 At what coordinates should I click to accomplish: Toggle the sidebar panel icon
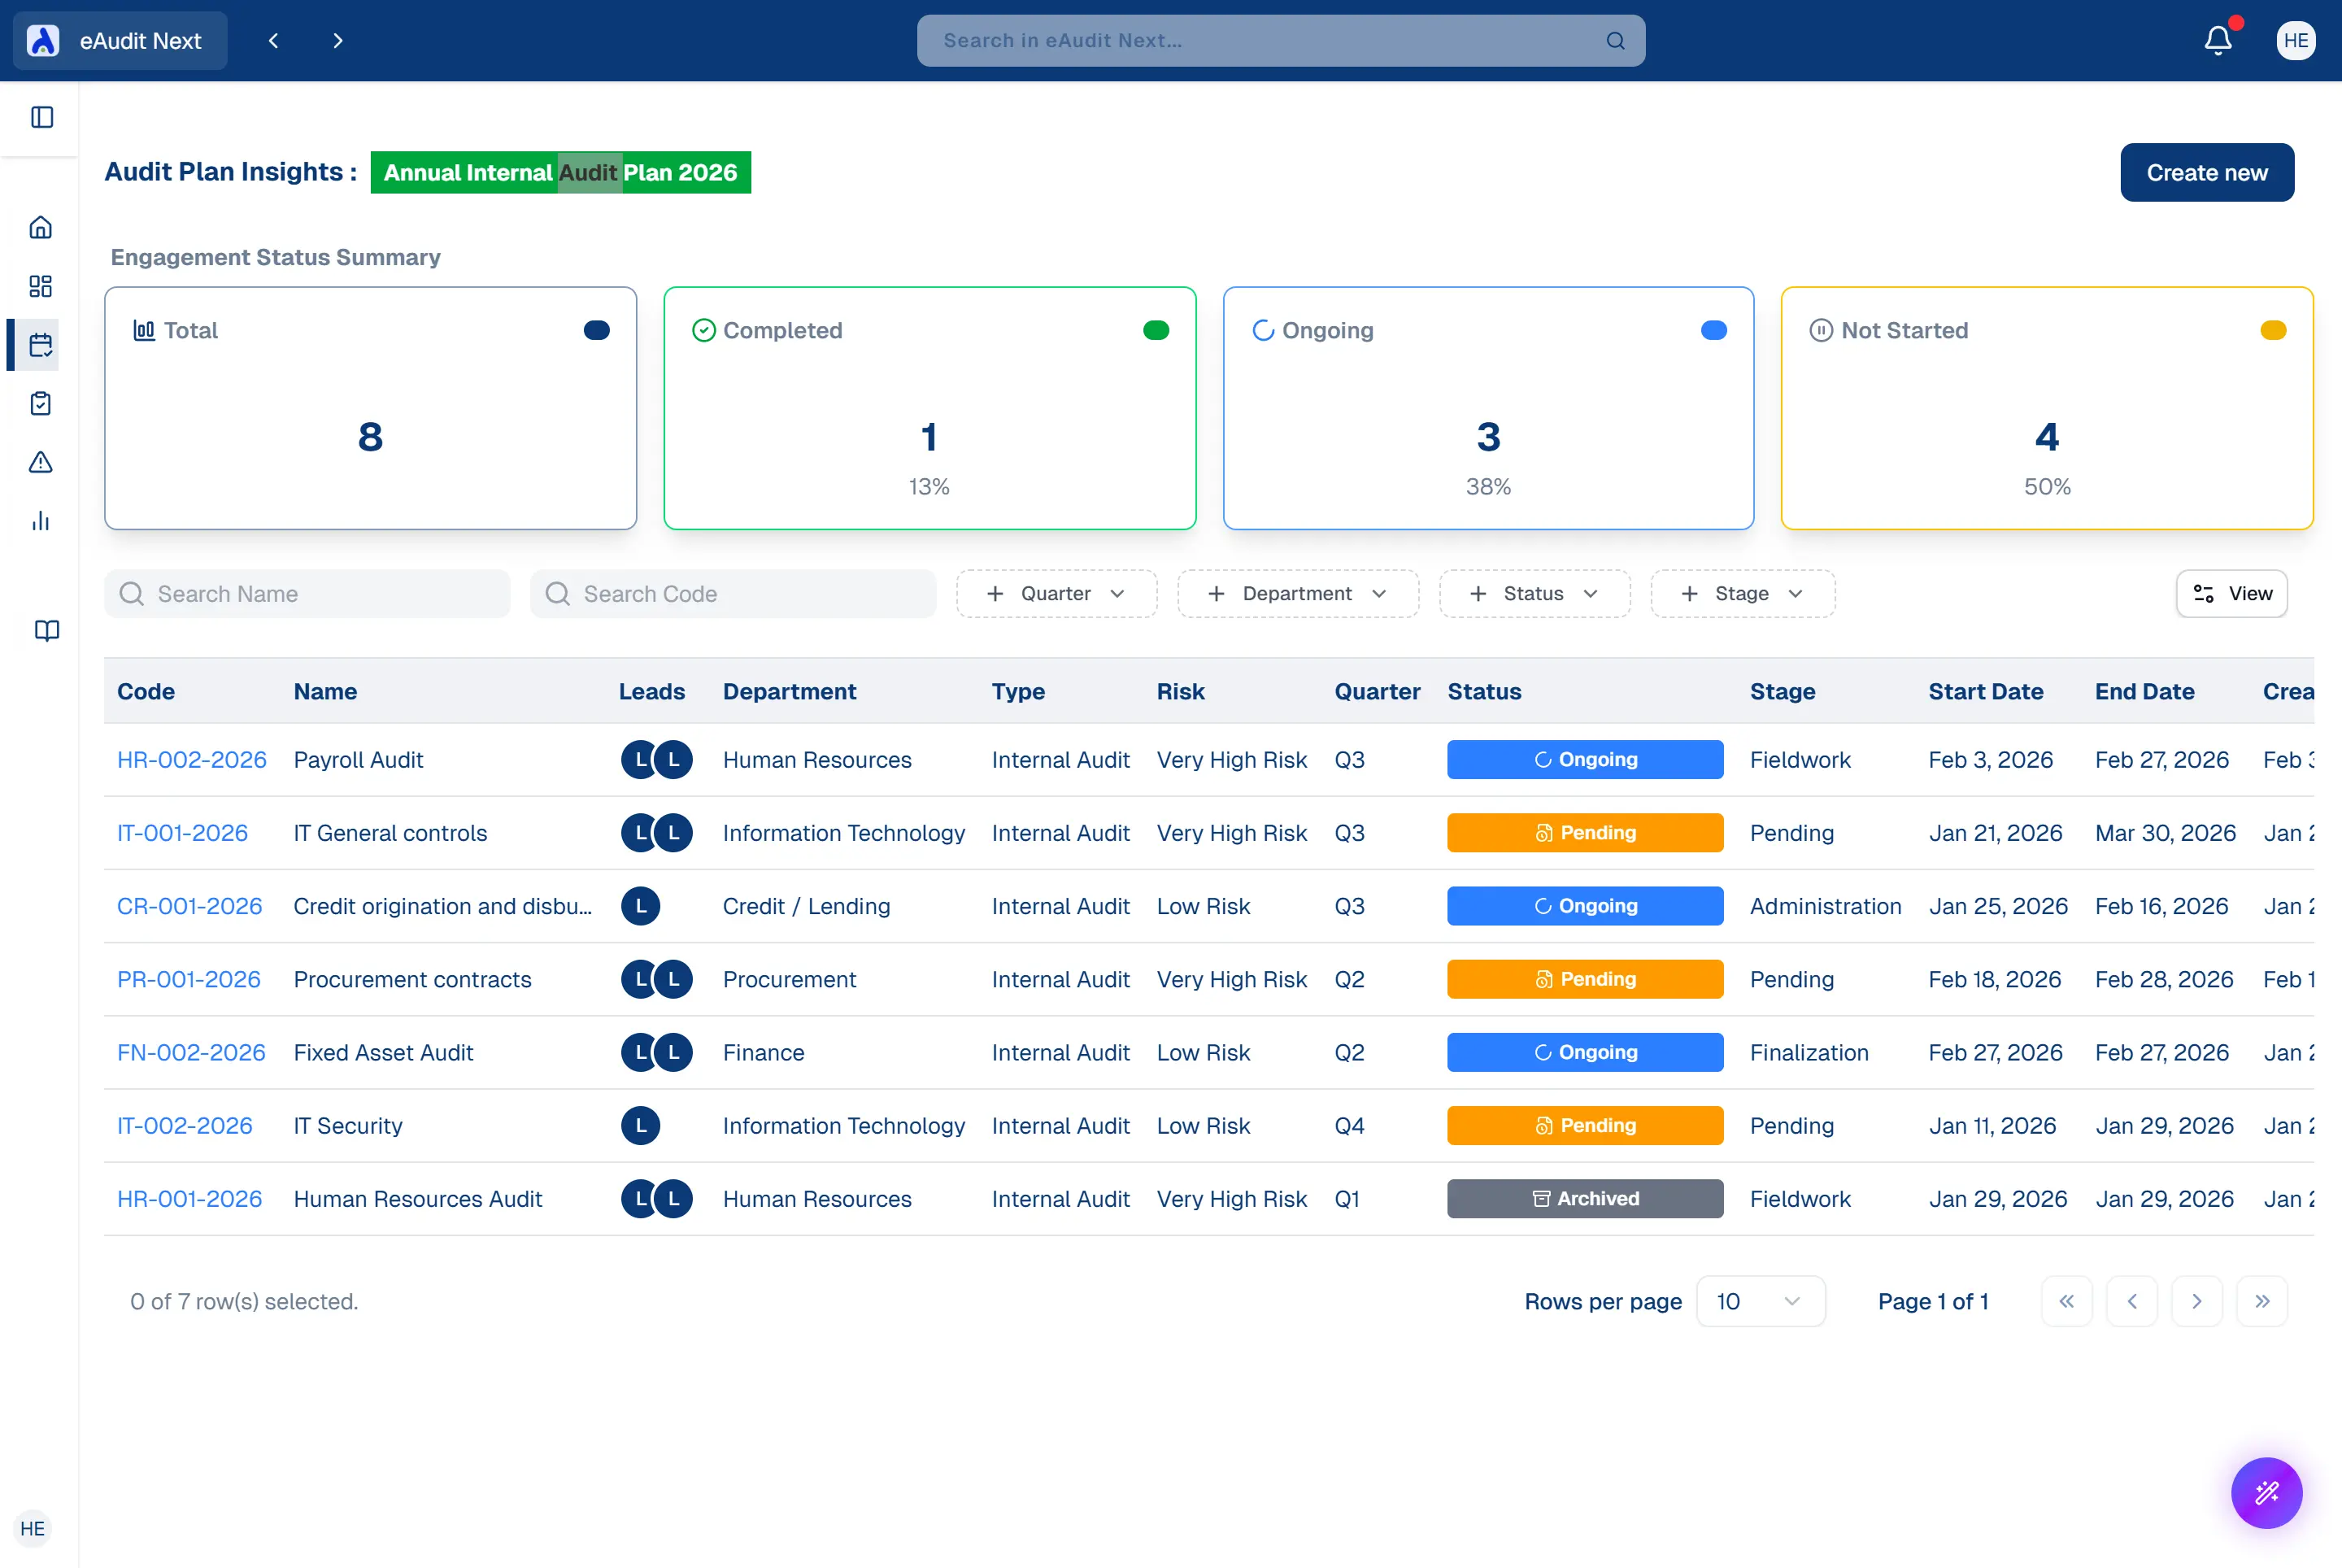coord(42,117)
